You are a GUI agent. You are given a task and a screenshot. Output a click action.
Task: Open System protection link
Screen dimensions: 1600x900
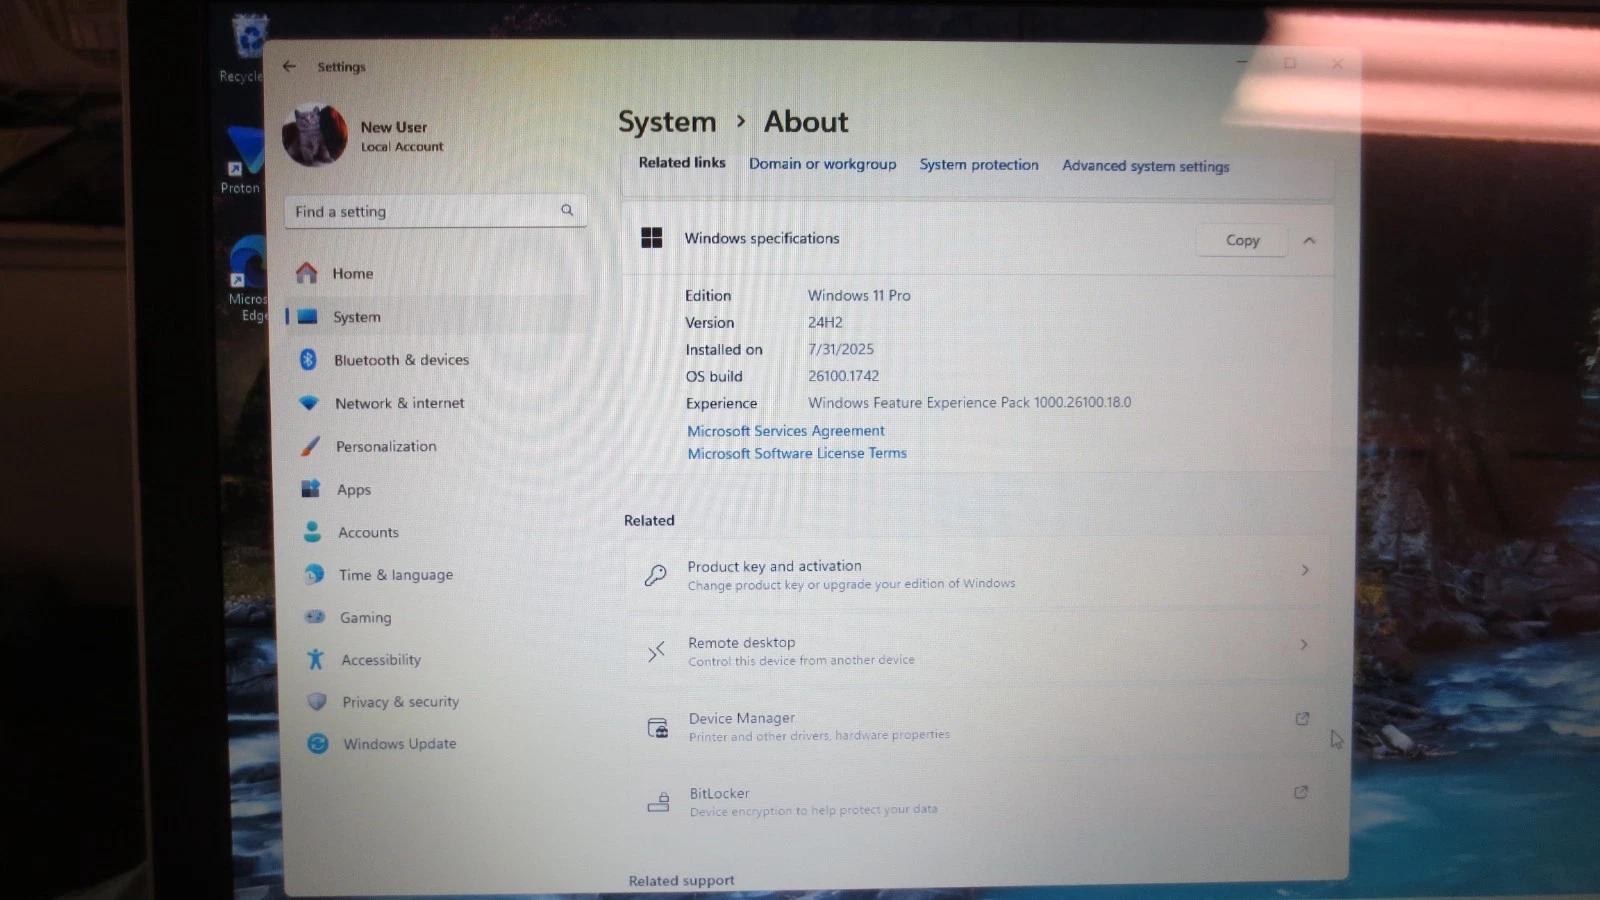[x=979, y=165]
